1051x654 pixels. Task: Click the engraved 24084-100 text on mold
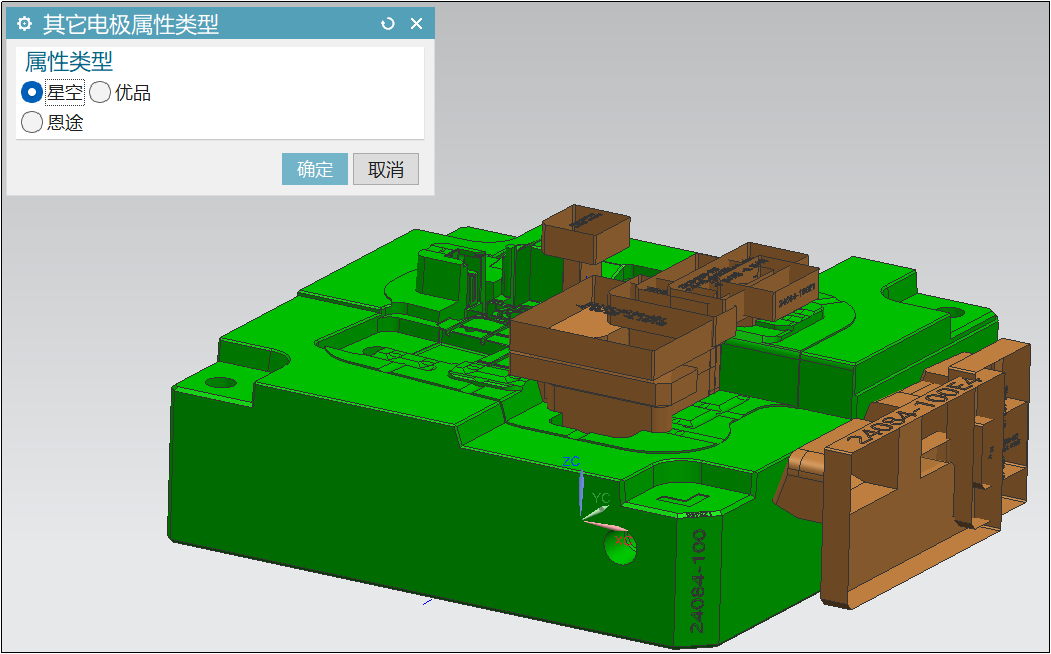(x=698, y=580)
